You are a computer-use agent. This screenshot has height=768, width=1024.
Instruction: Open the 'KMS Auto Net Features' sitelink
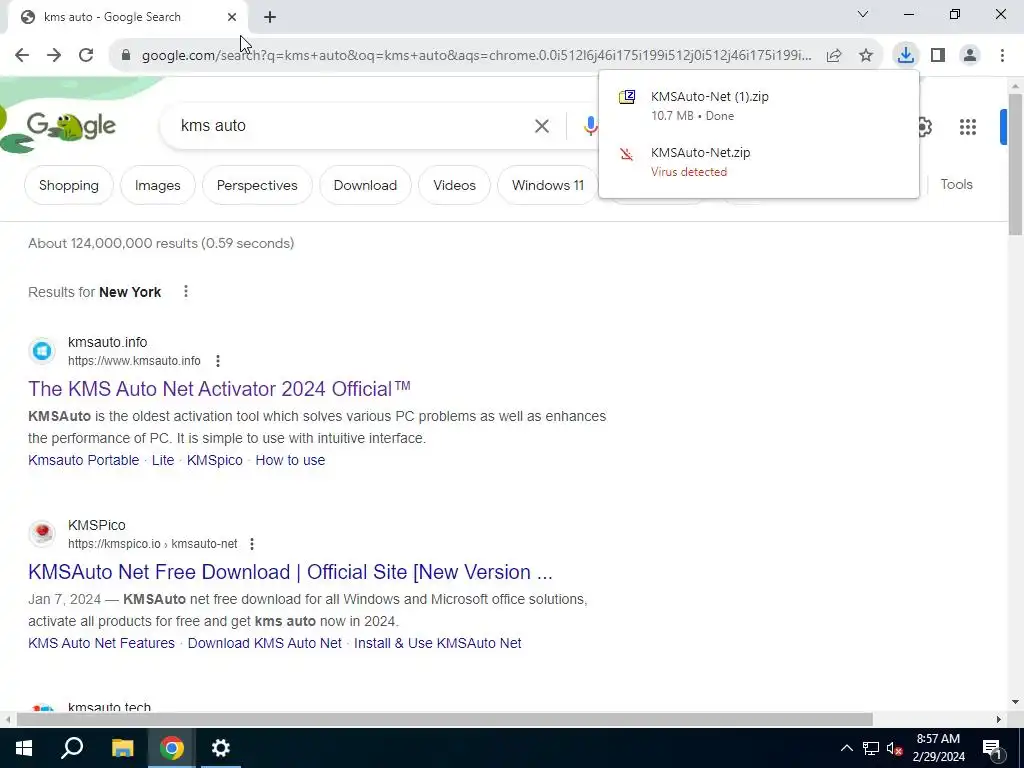tap(101, 643)
